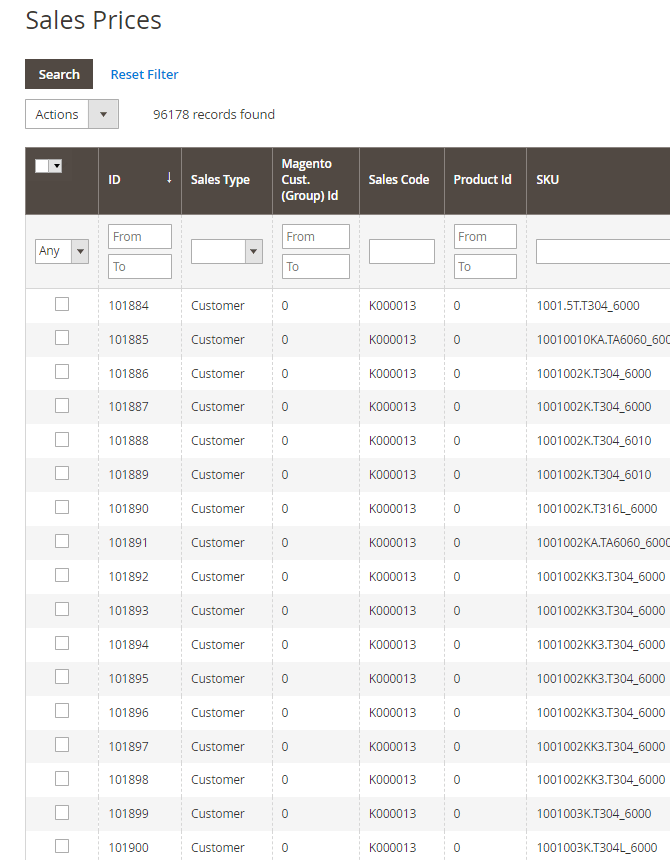This screenshot has height=860, width=670.
Task: Click the 'Sales Prices' page title
Action: click(x=93, y=20)
